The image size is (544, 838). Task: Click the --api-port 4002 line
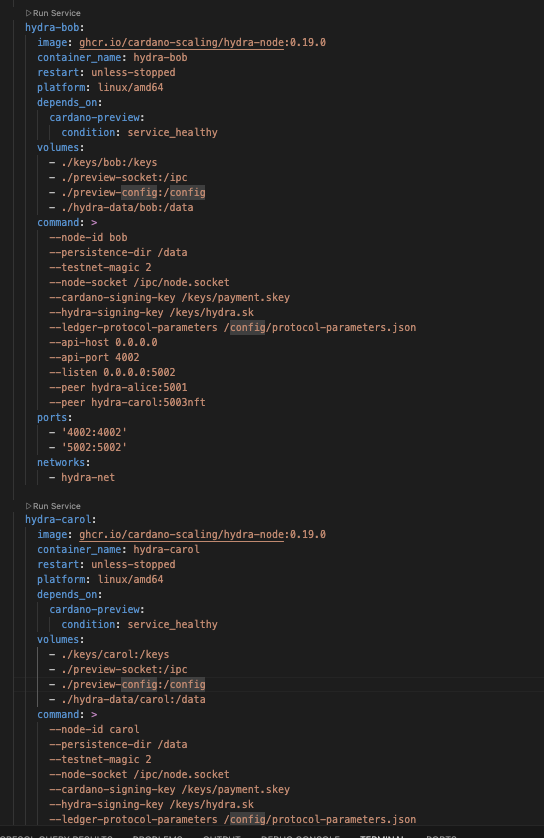tap(95, 358)
